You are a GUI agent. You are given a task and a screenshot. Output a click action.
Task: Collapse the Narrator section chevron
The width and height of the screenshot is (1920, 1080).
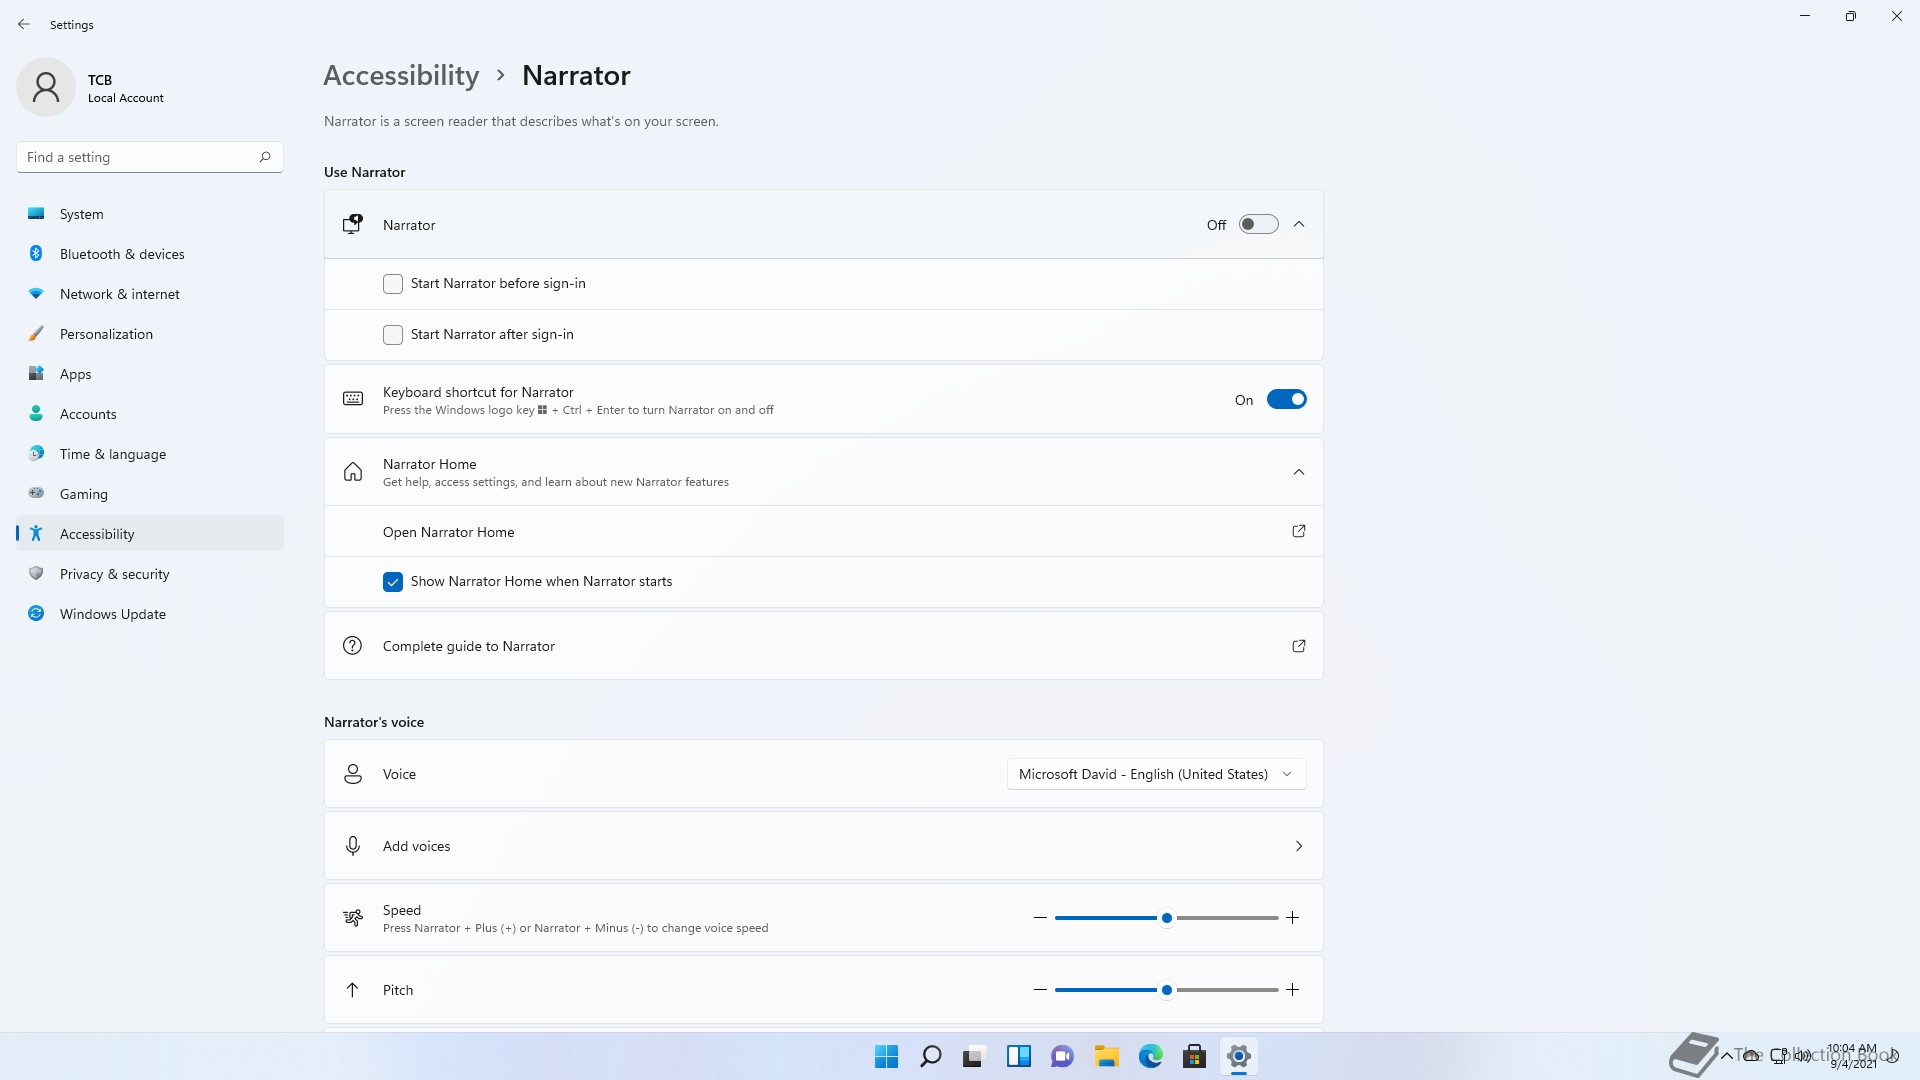pos(1299,224)
